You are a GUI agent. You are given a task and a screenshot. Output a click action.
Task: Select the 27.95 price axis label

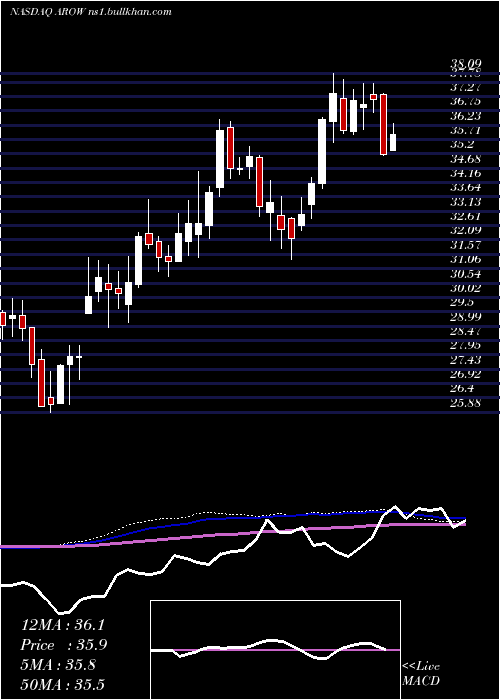(x=466, y=345)
